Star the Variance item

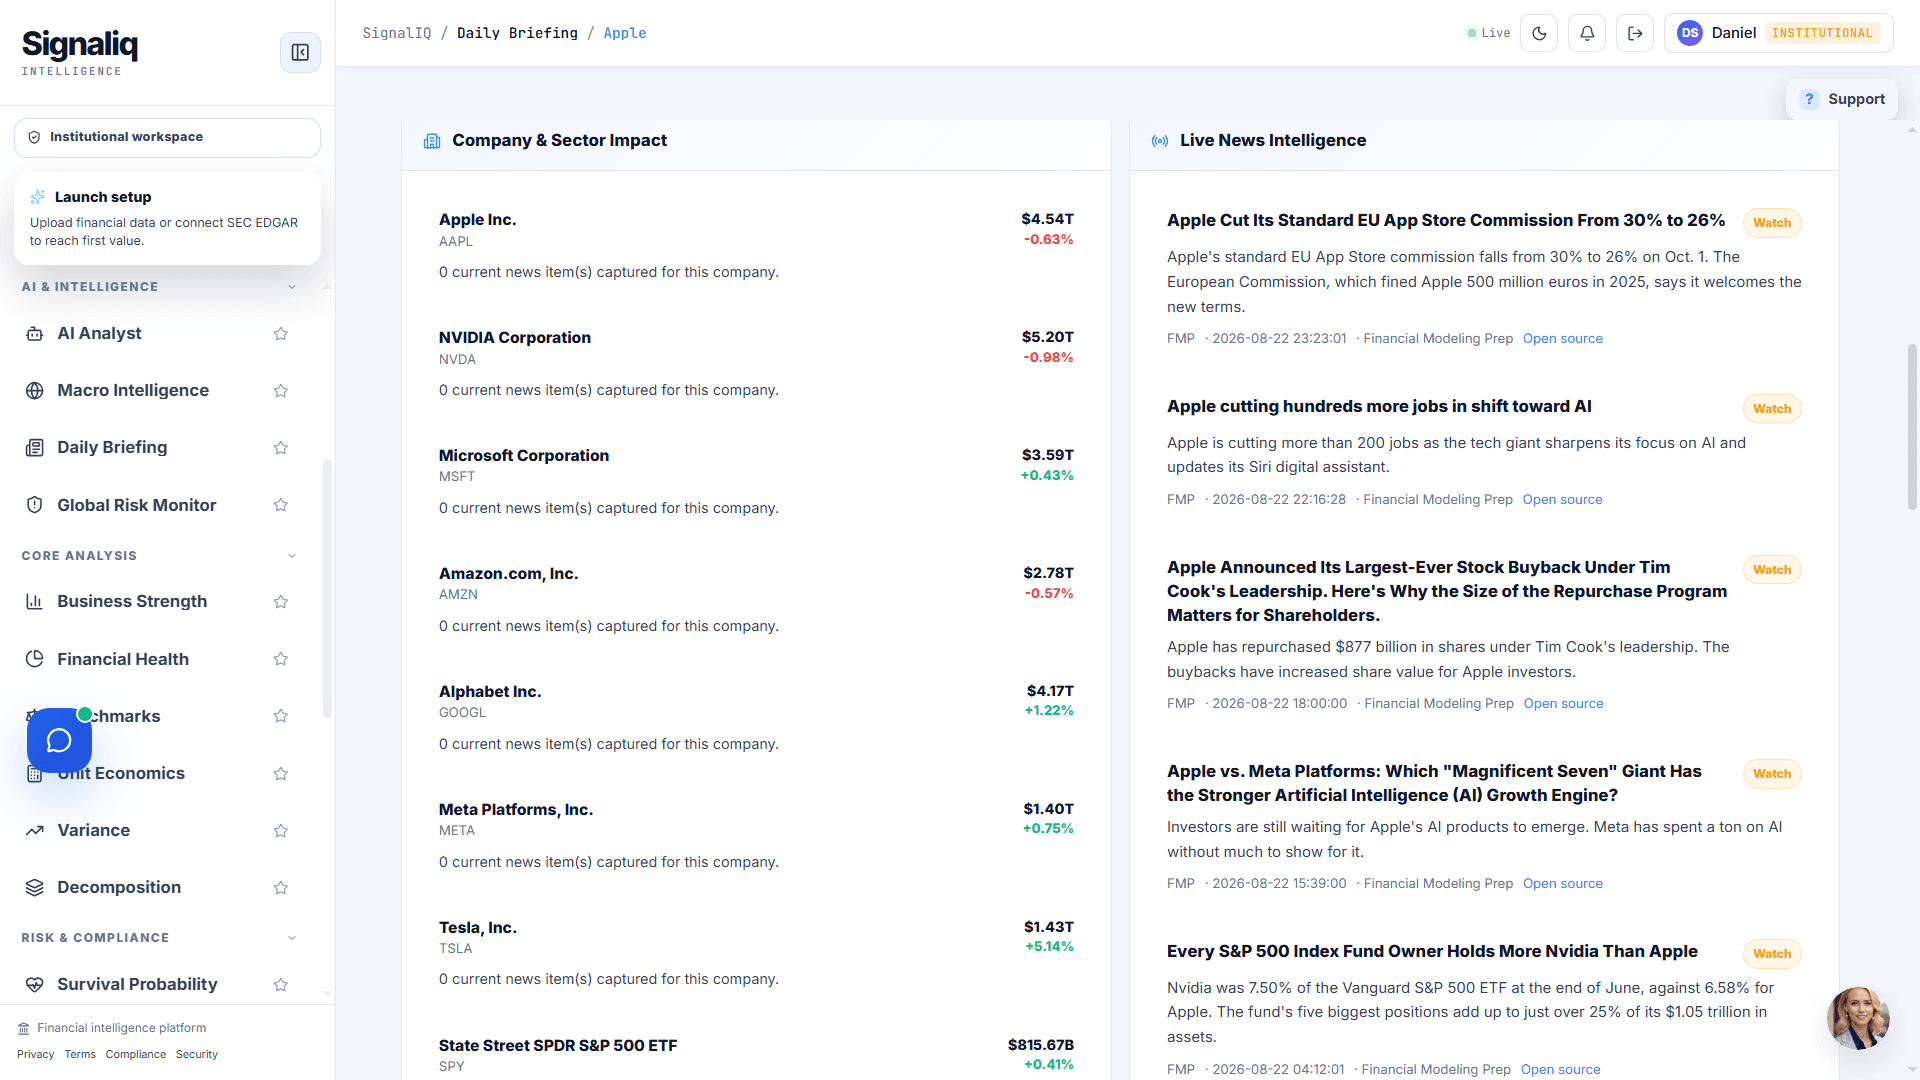281,831
